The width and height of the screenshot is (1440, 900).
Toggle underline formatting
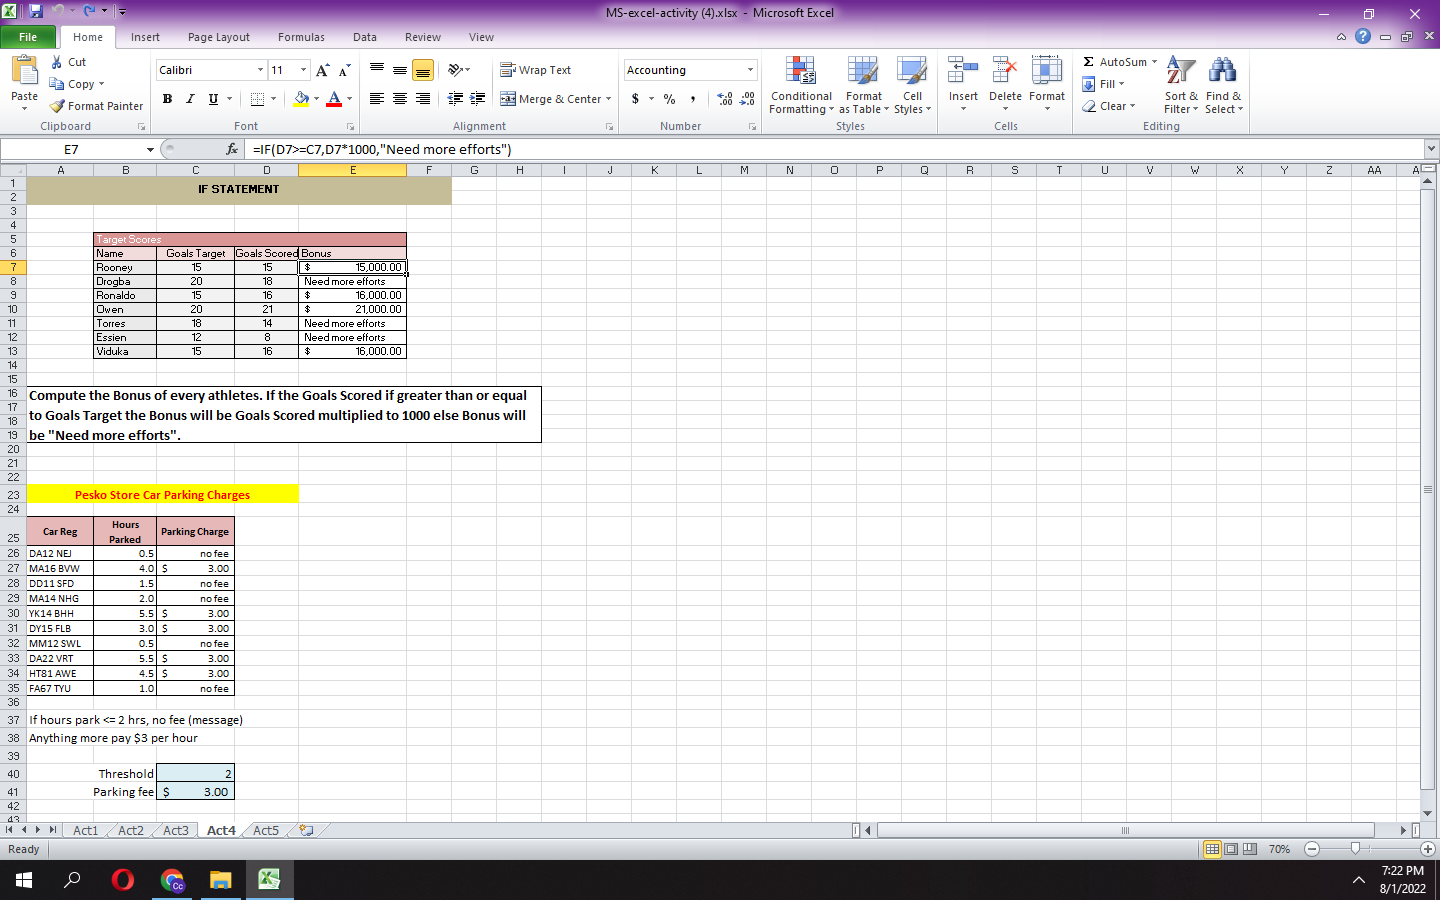213,99
